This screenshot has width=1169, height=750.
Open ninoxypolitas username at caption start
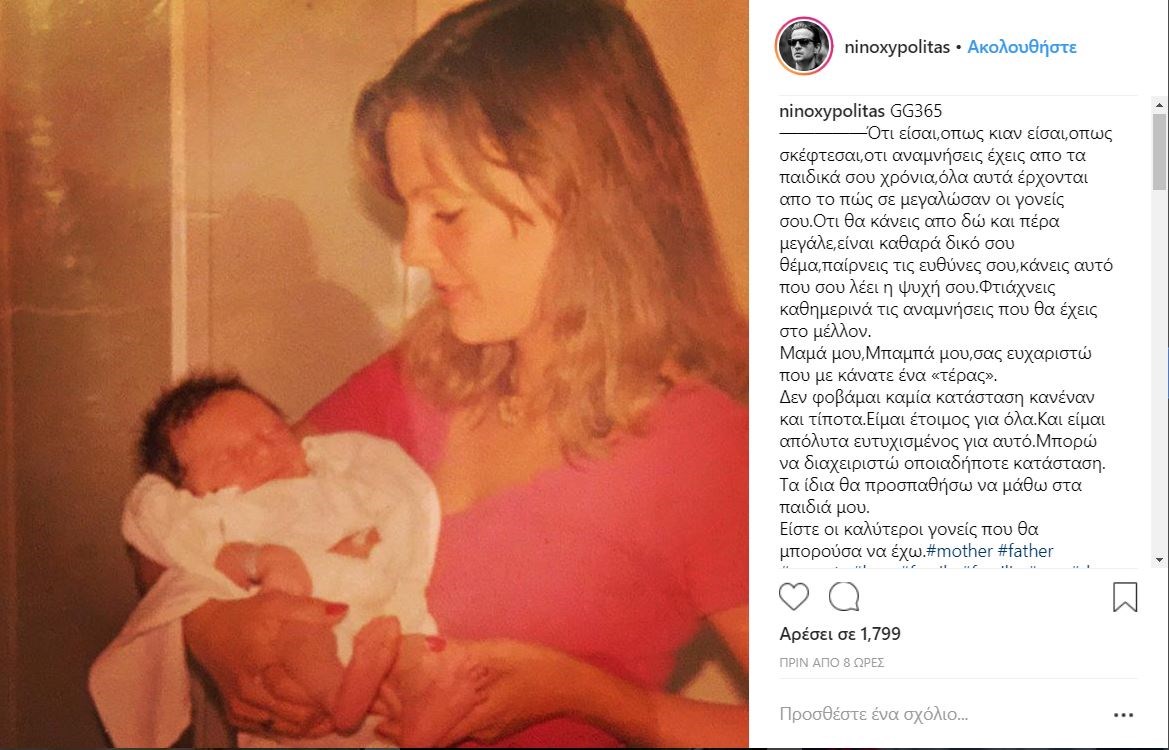click(833, 111)
